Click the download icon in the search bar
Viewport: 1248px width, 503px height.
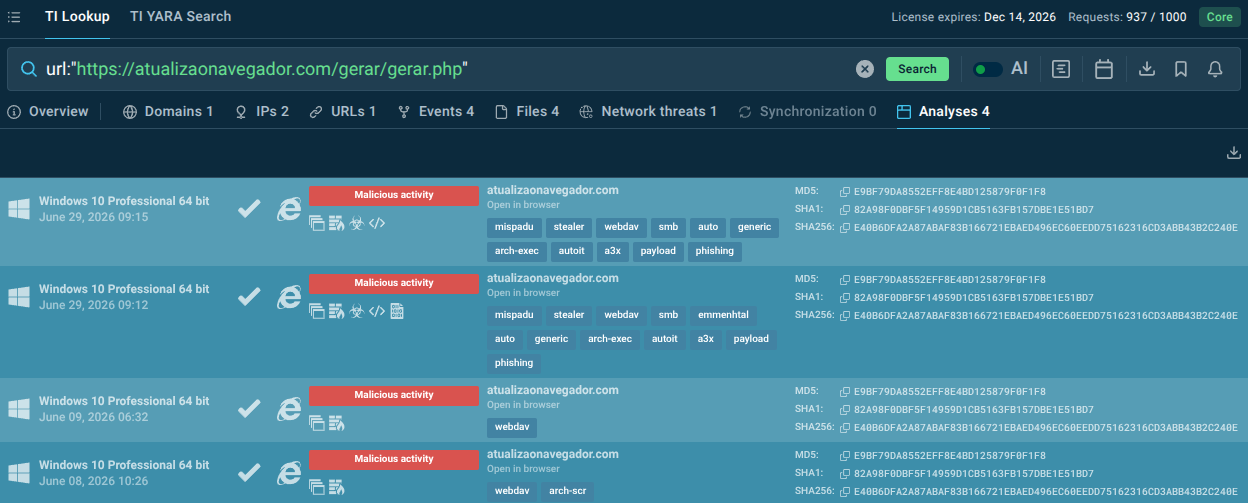(x=1148, y=69)
